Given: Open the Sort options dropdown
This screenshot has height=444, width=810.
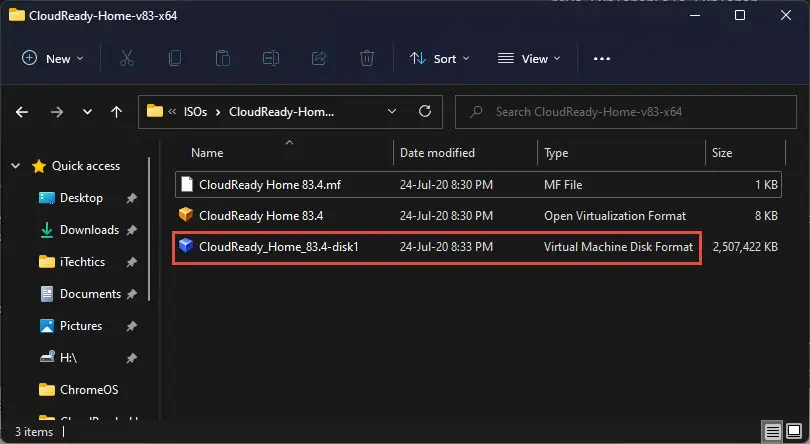Looking at the screenshot, I should coord(440,58).
